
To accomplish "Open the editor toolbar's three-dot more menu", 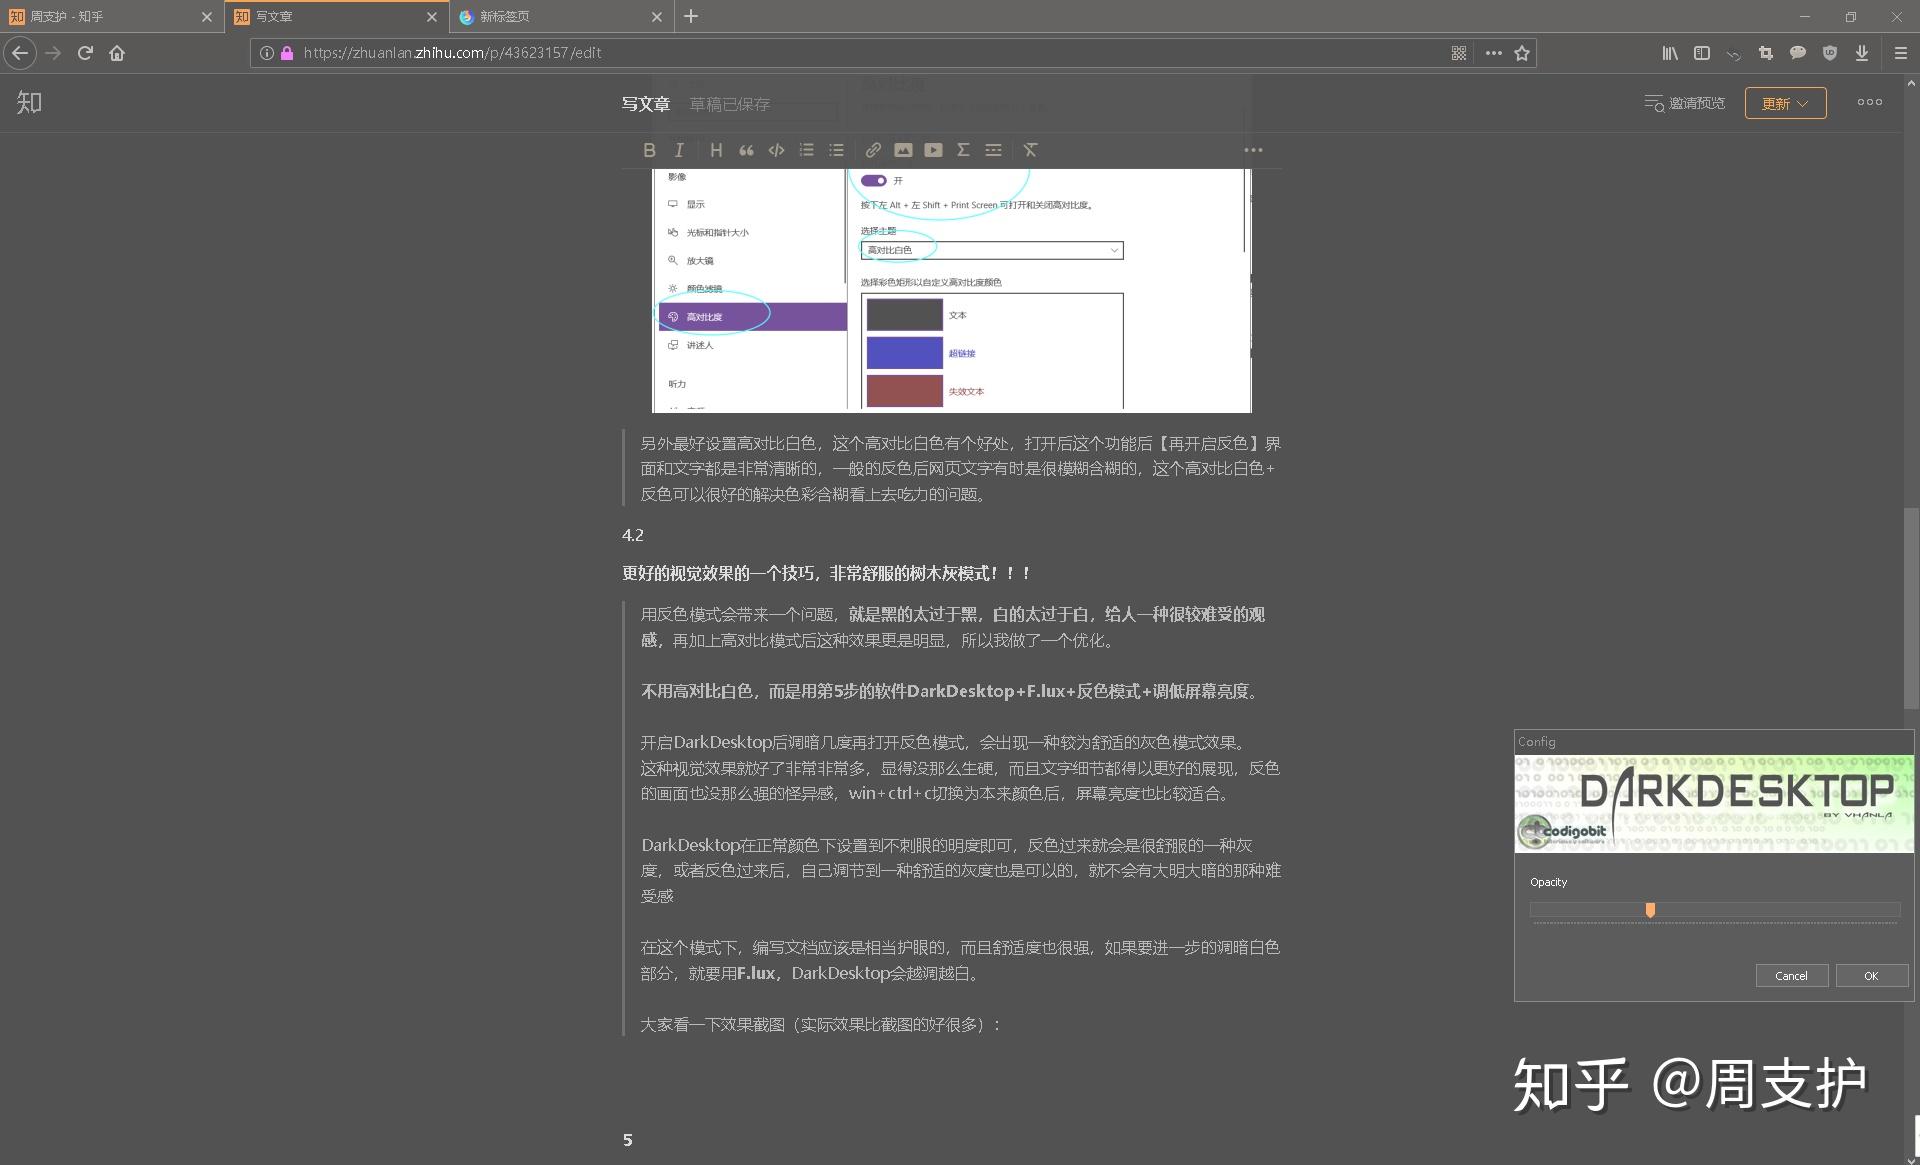I will coord(1253,150).
